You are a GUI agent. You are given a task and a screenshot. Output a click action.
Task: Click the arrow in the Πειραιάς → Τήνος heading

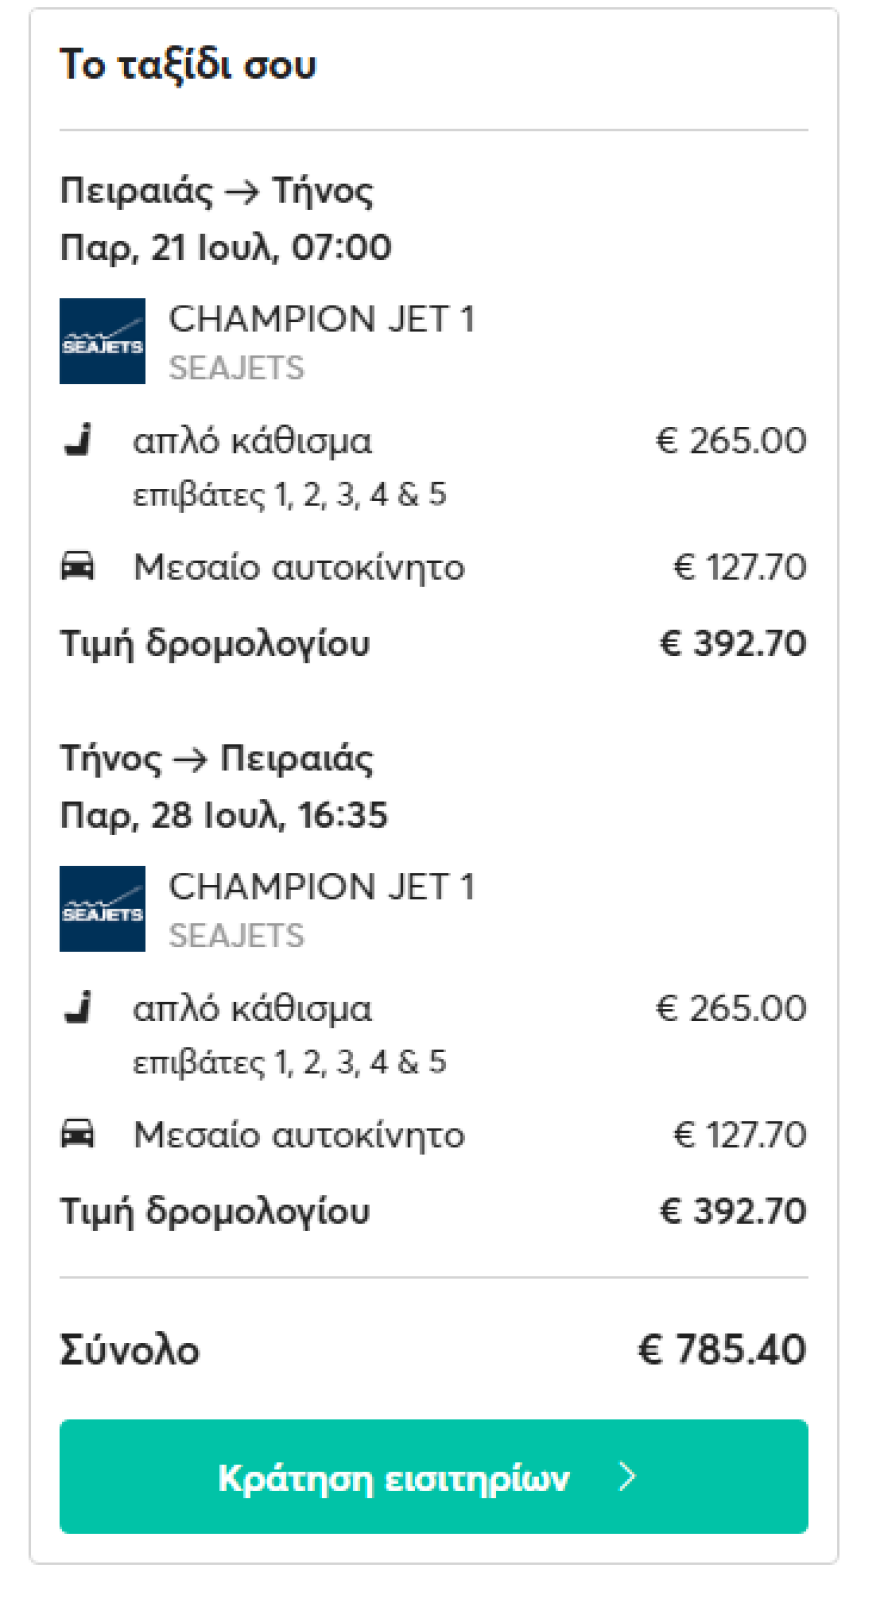pyautogui.click(x=242, y=192)
